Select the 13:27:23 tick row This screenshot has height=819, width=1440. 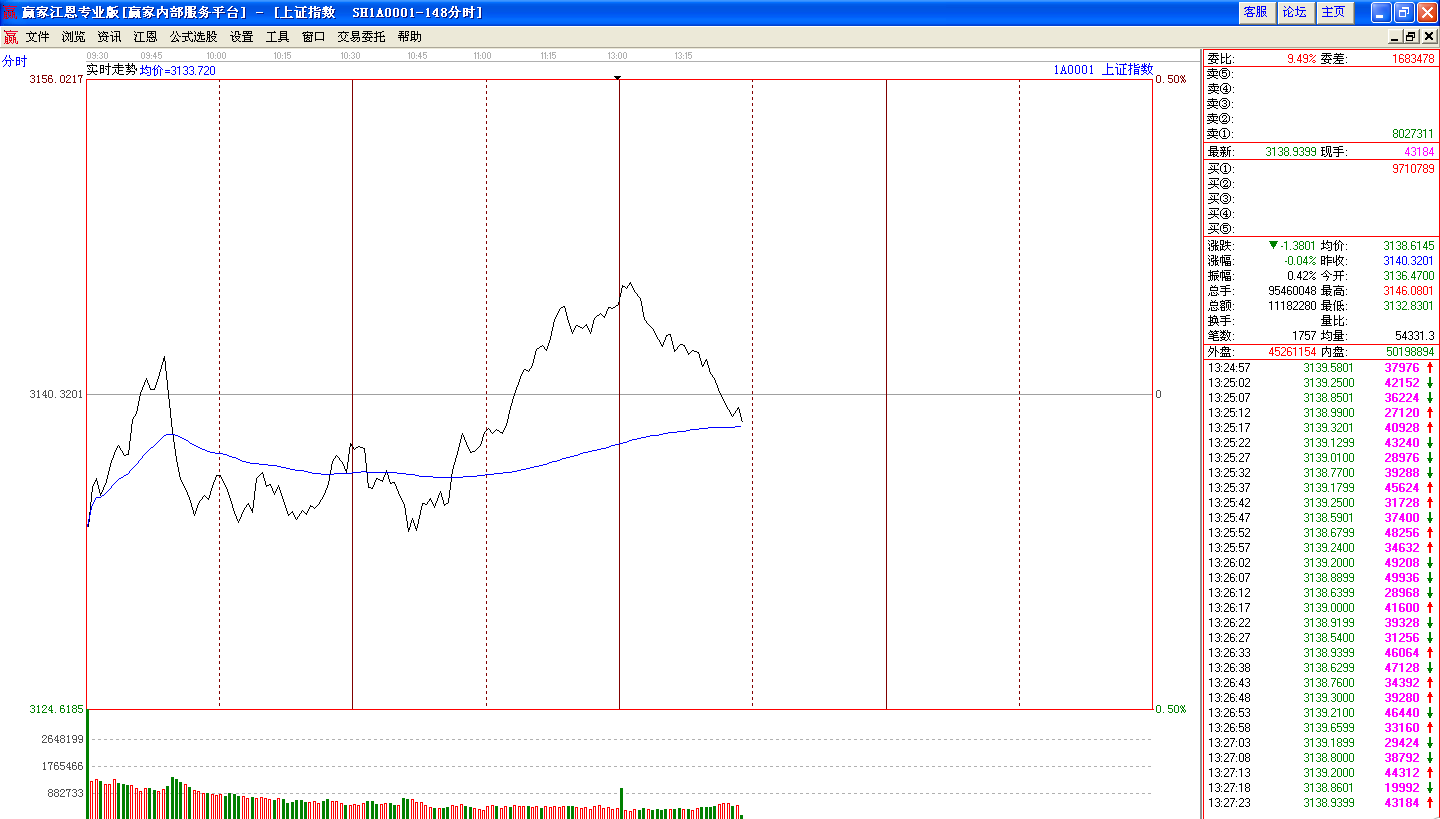point(1321,802)
